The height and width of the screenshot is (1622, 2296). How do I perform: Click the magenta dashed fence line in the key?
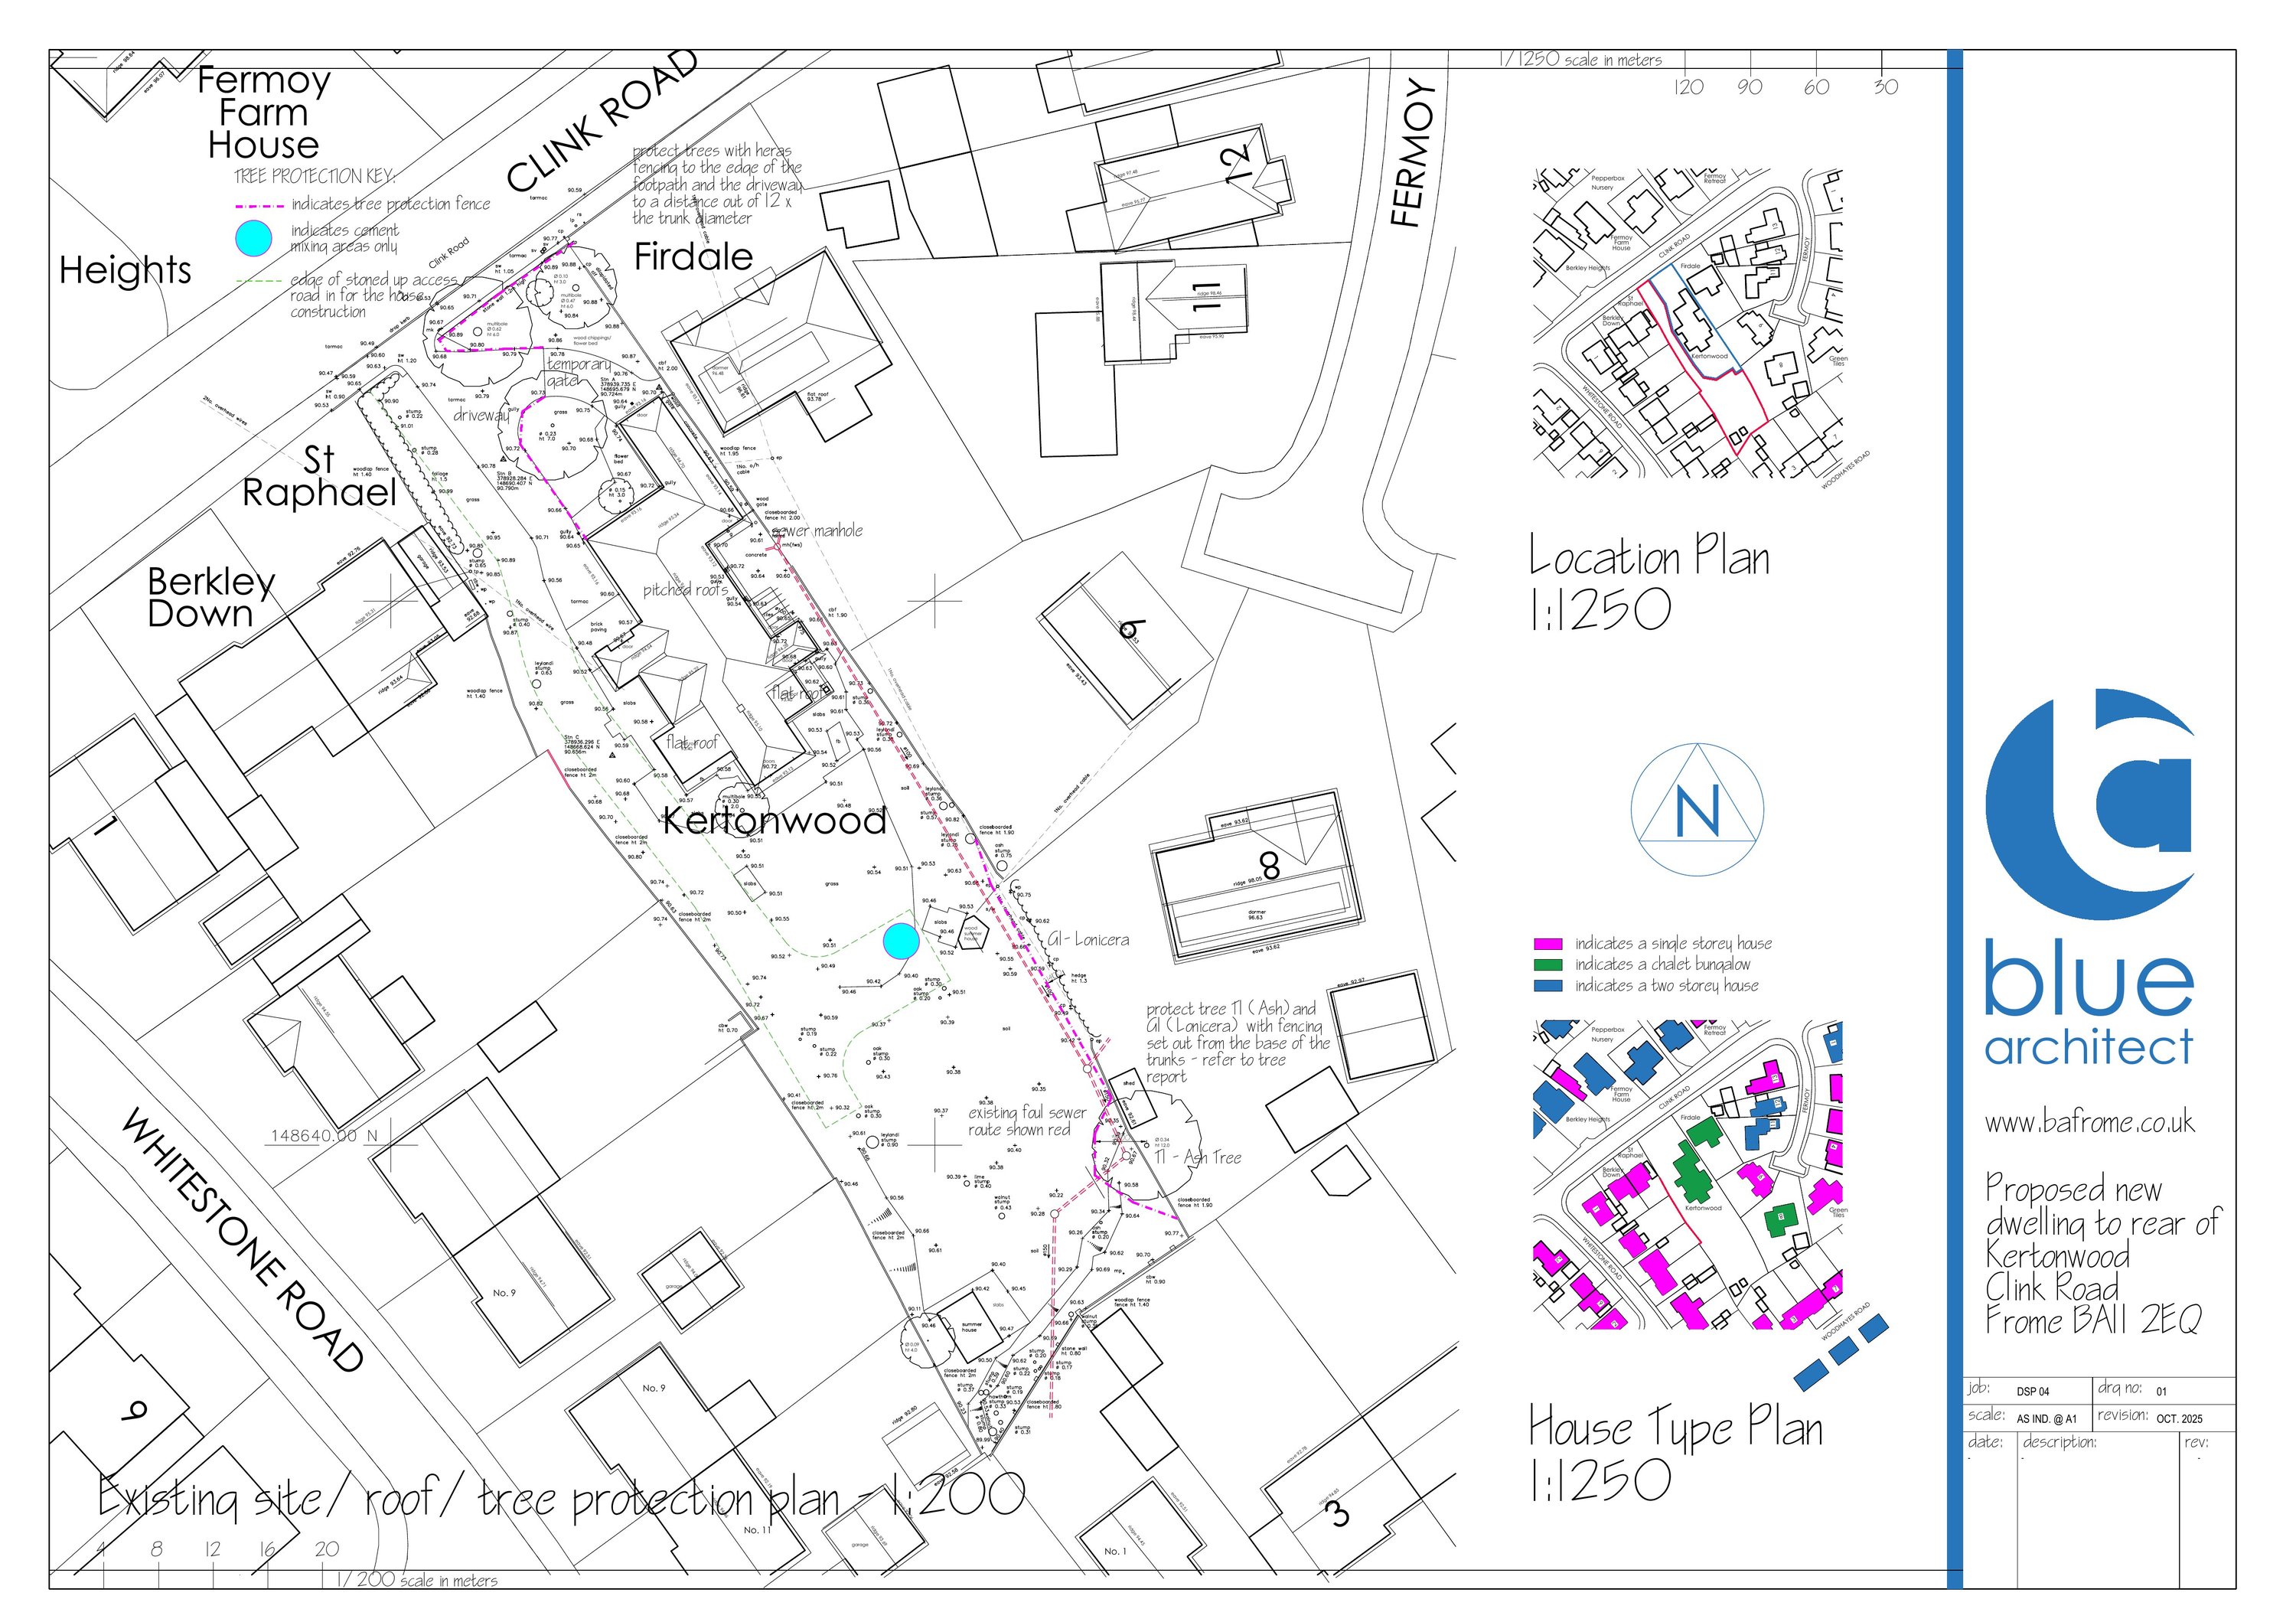tap(260, 205)
